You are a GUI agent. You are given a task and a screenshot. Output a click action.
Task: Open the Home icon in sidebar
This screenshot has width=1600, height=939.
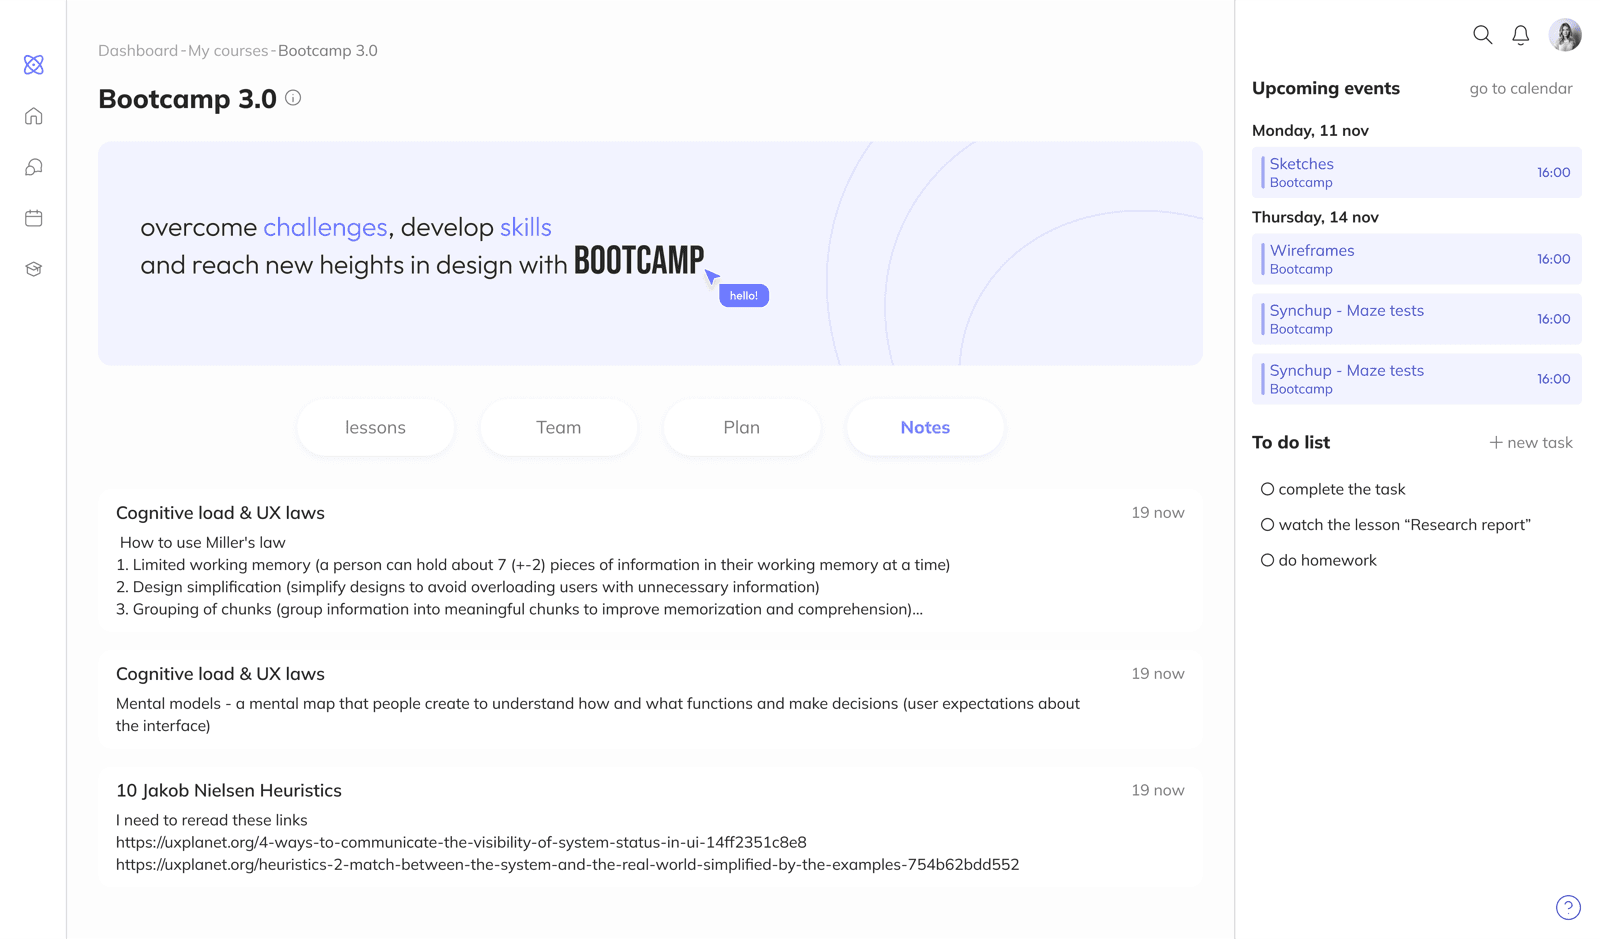point(34,116)
